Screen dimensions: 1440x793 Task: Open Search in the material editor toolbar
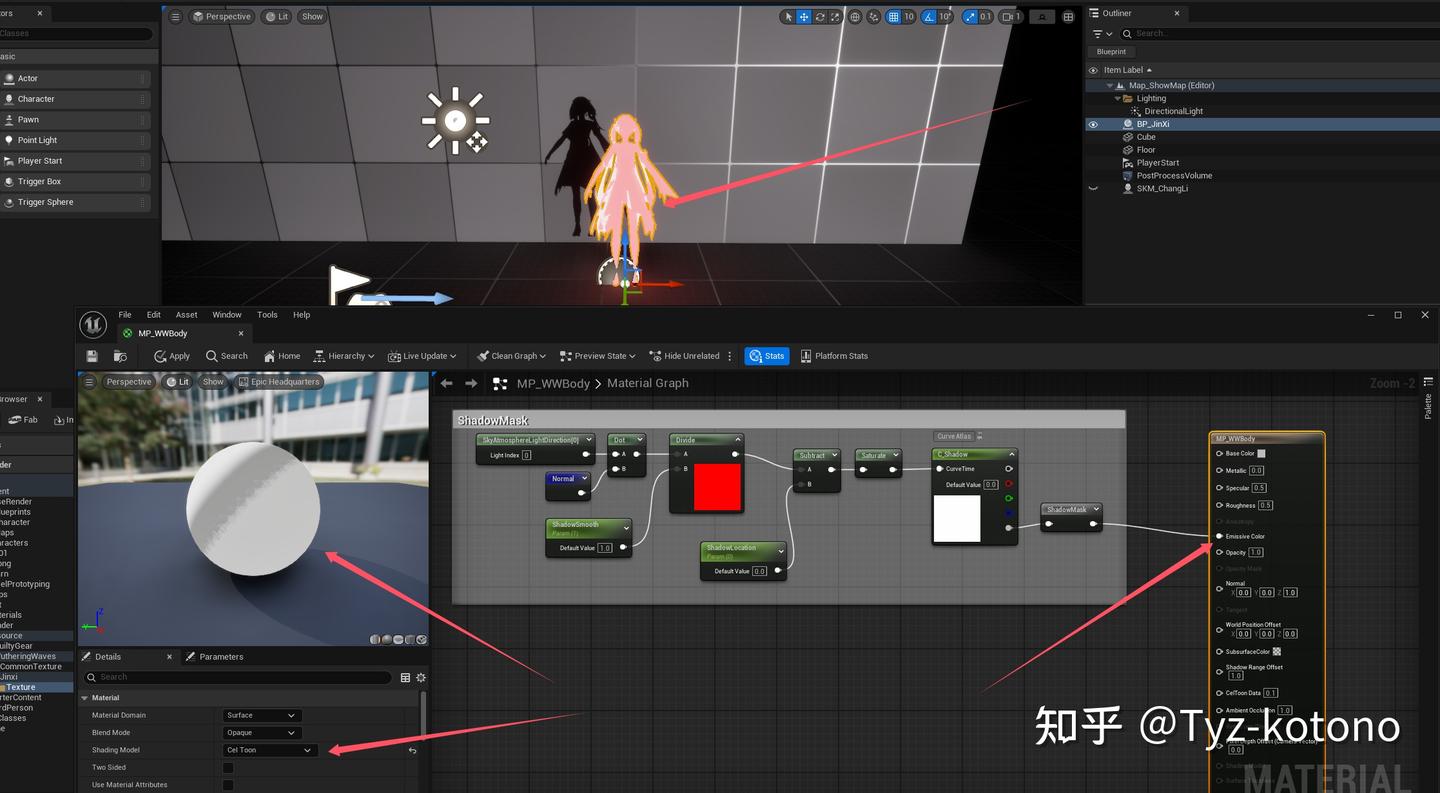click(x=227, y=355)
